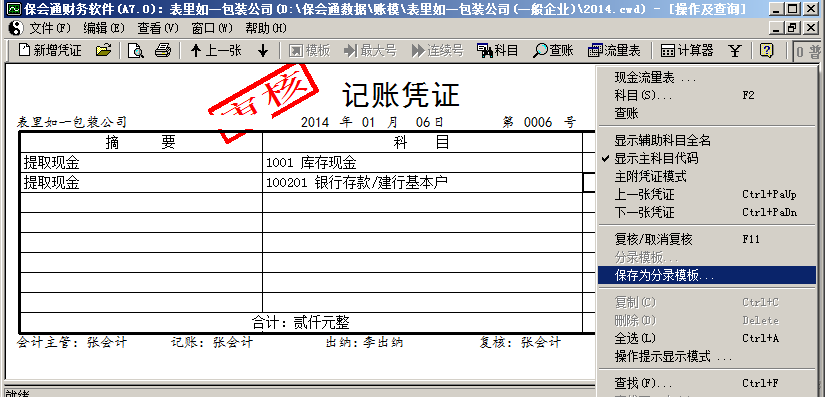Click the 合计：贰仟元整 total row
The height and width of the screenshot is (397, 825).
(301, 322)
